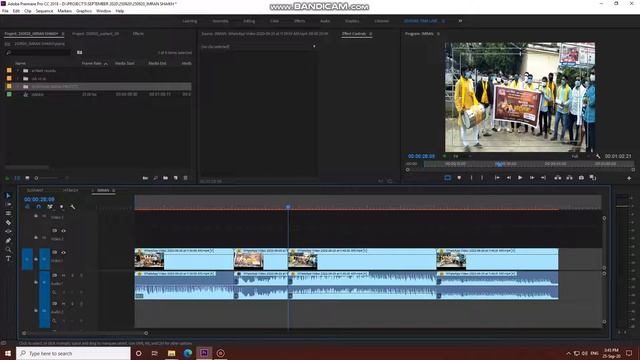Mark Out point in program monitor
The width and height of the screenshot is (640, 360).
click(482, 178)
